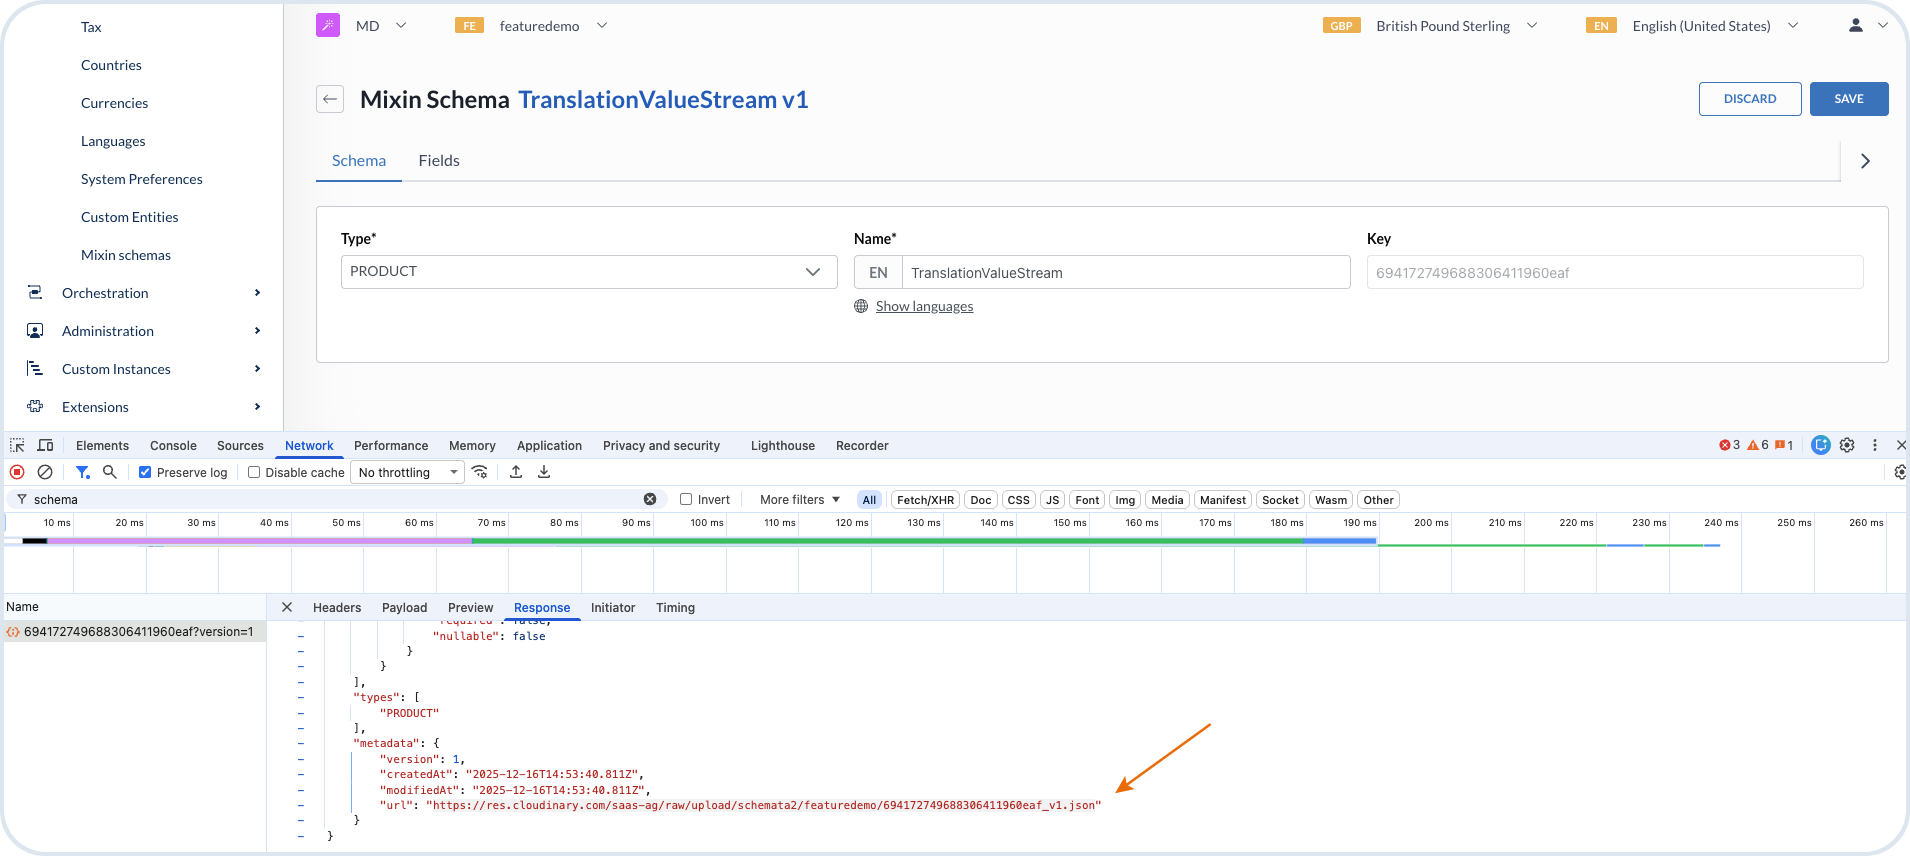Clear the network log
Screen dimensions: 1910x856
pos(45,472)
